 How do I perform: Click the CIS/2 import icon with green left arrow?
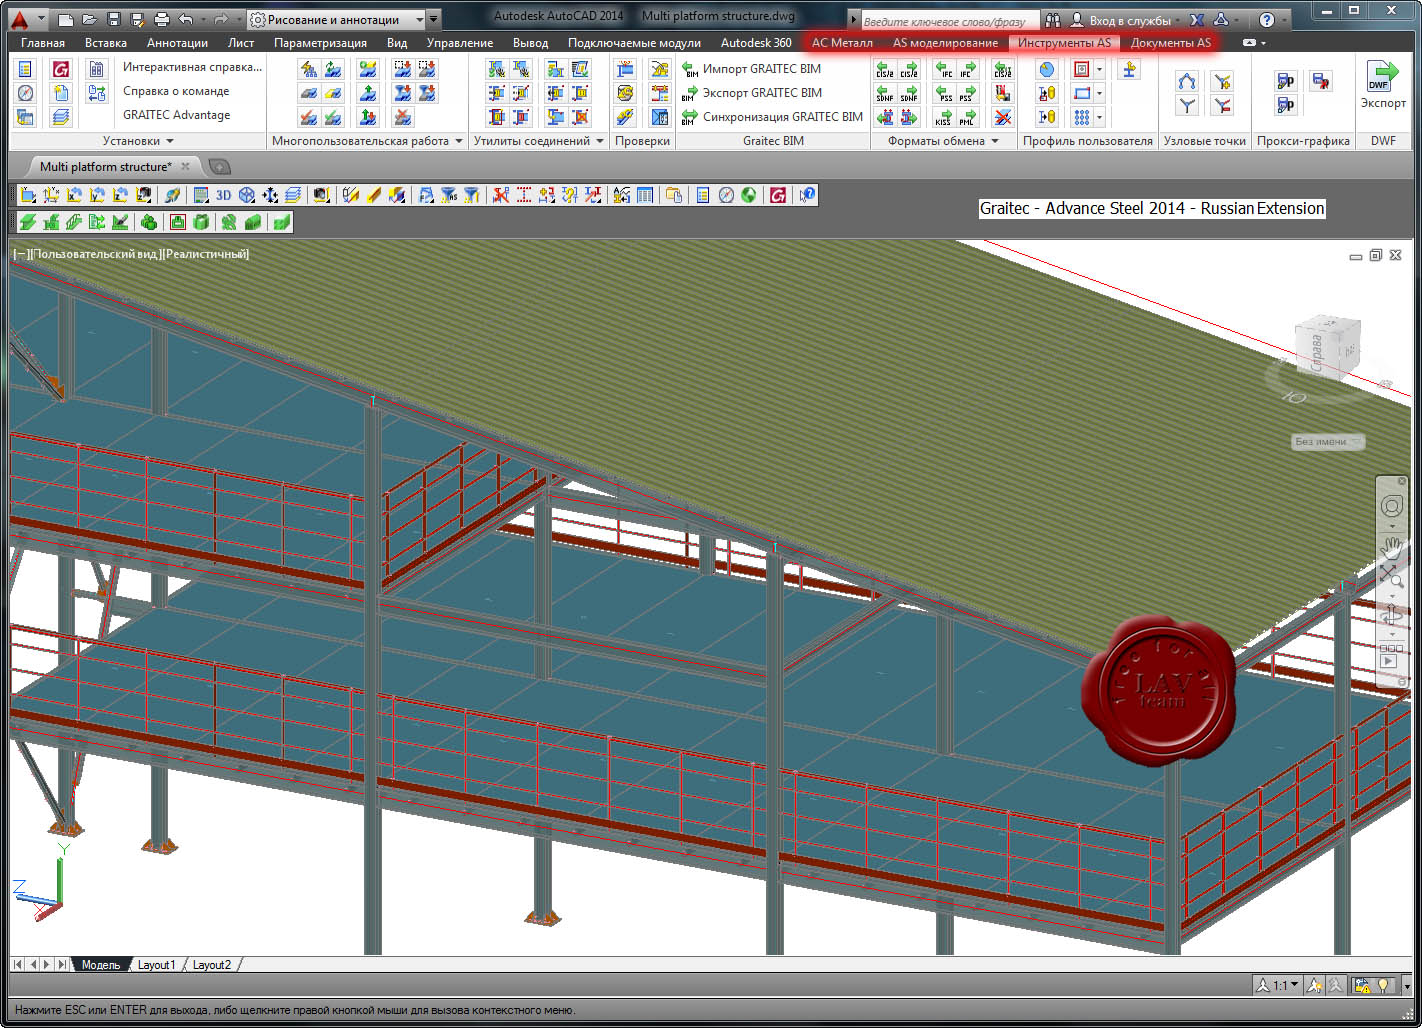pos(885,69)
